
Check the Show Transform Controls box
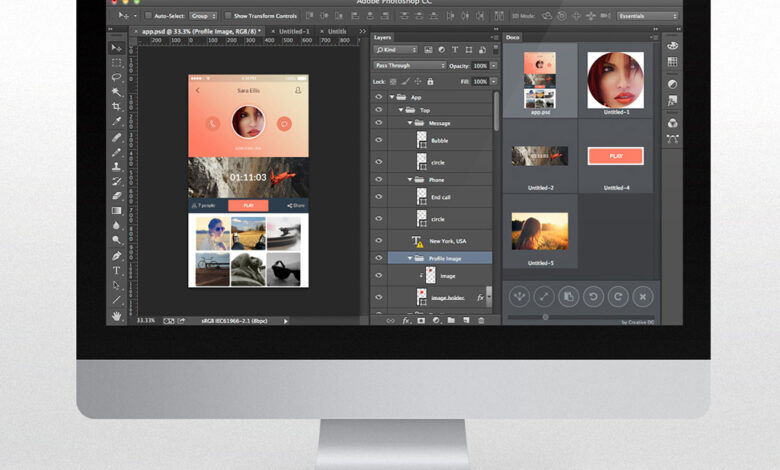227,16
